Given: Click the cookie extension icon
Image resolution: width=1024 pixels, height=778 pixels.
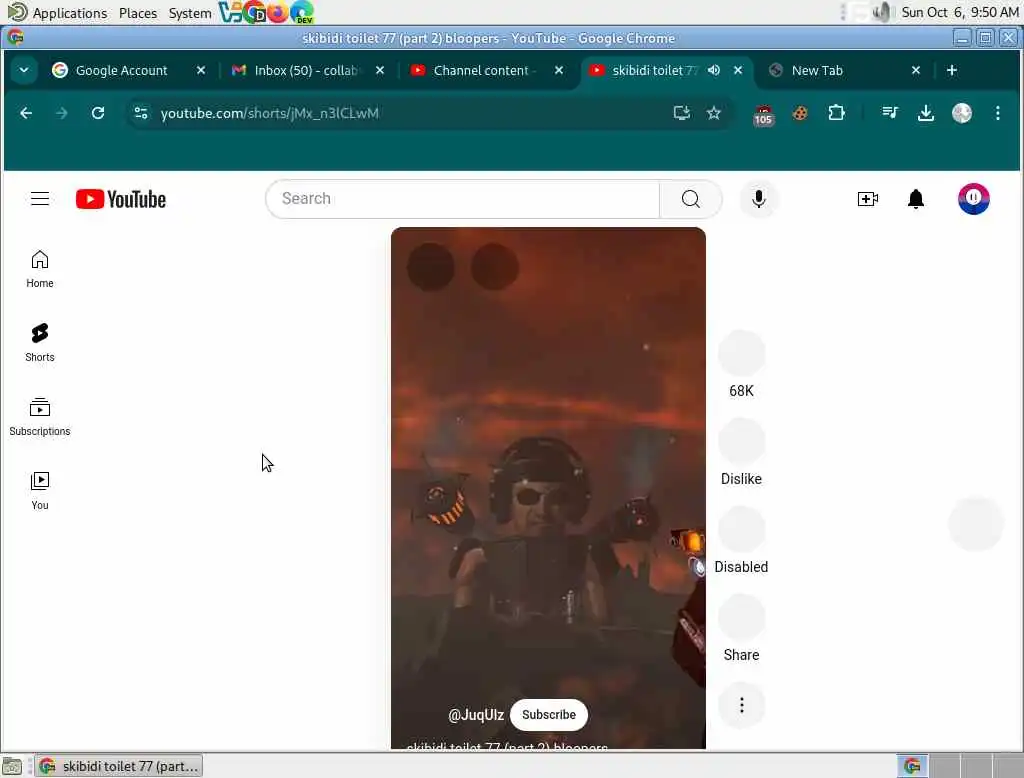Looking at the screenshot, I should pos(800,113).
